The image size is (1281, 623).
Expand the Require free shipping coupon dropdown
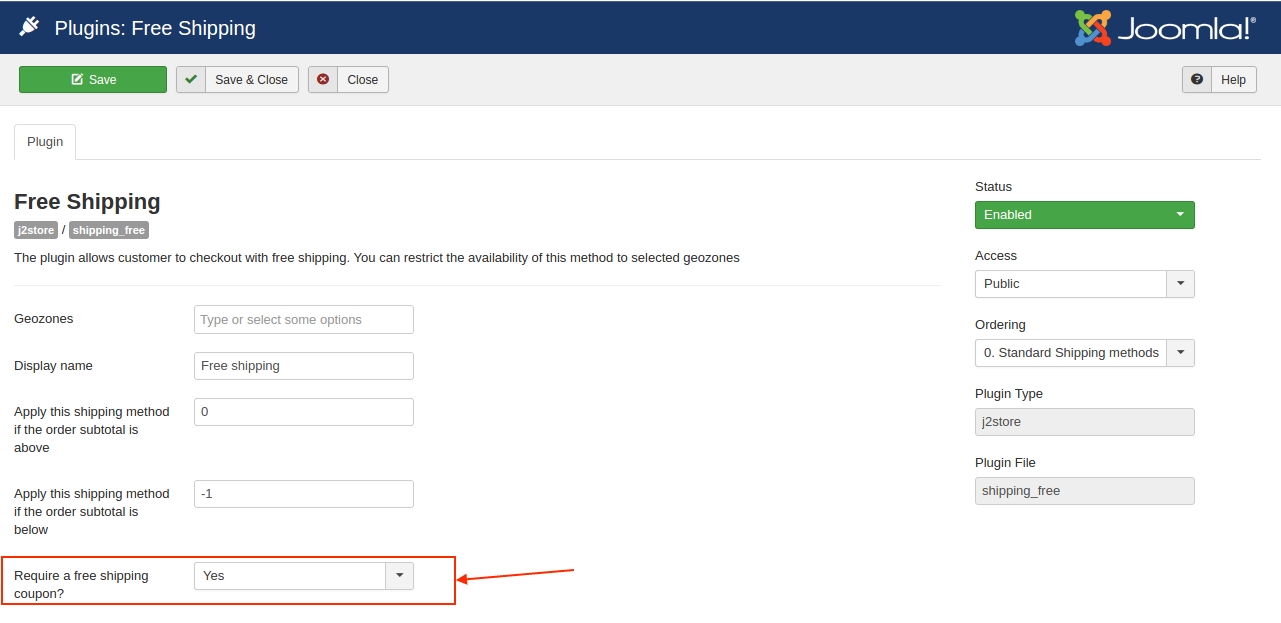(x=303, y=576)
